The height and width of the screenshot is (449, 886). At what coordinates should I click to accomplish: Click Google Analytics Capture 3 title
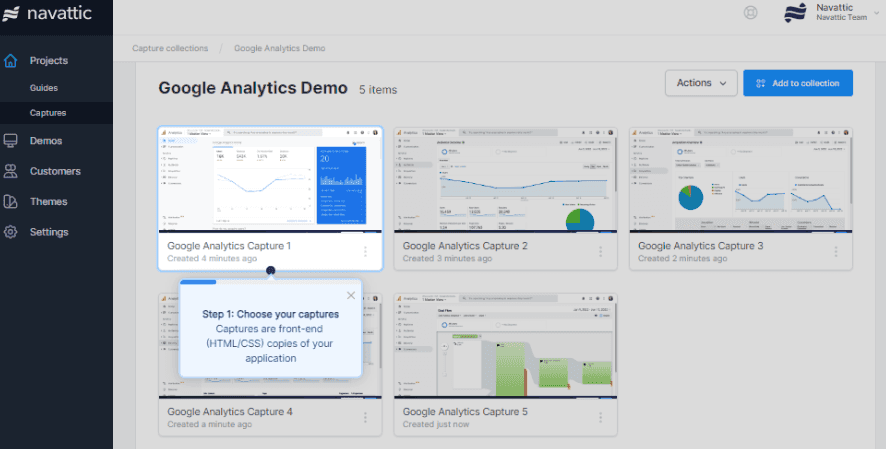click(x=701, y=246)
